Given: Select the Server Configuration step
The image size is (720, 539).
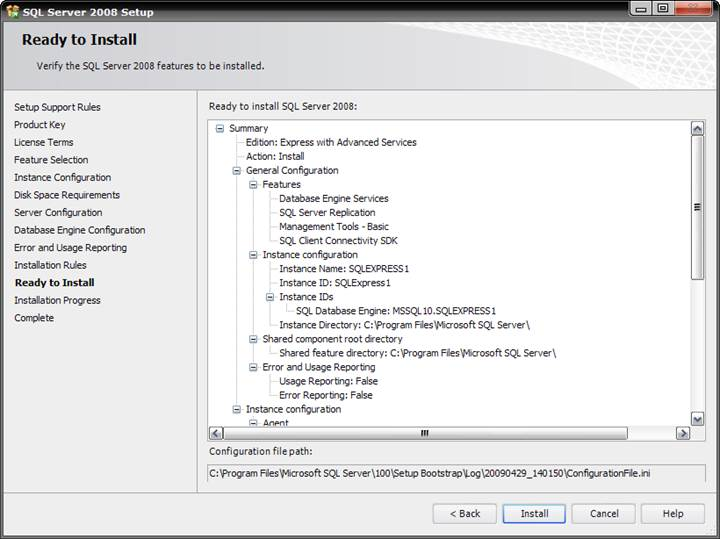Looking at the screenshot, I should (x=58, y=213).
